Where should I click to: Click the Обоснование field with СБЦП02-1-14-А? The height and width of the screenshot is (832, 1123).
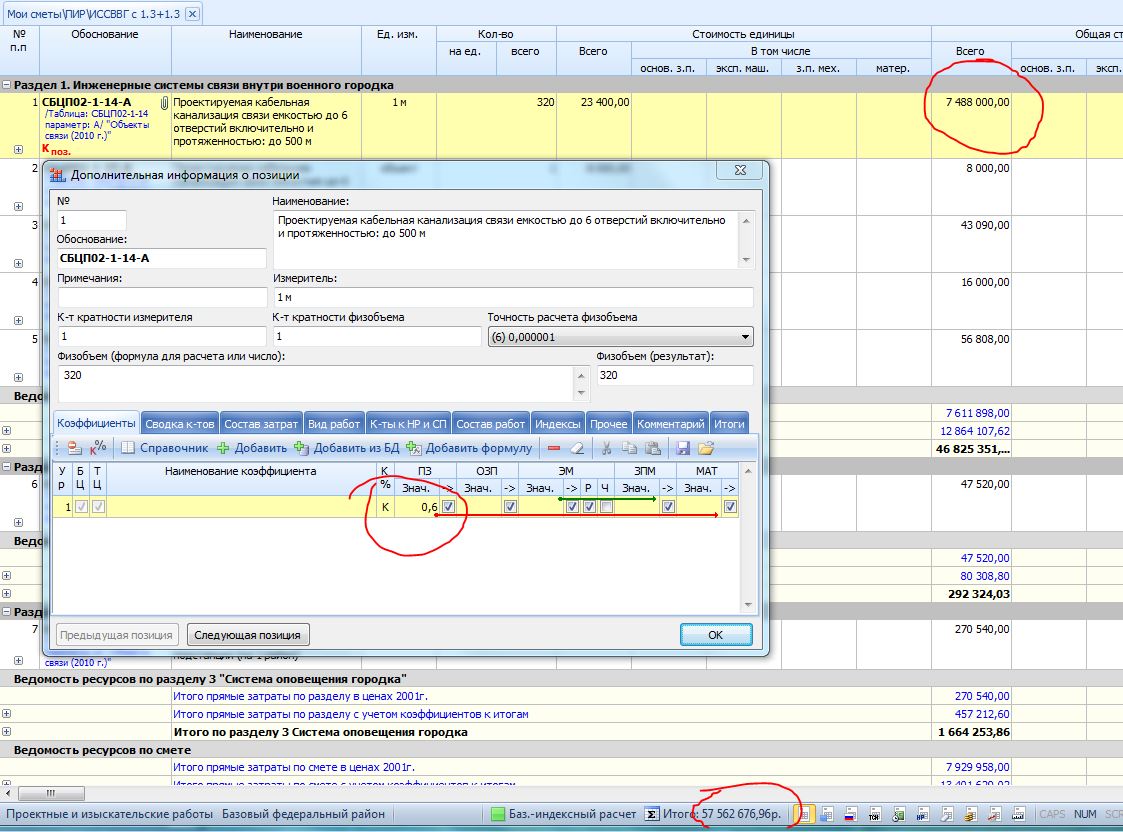(x=161, y=258)
